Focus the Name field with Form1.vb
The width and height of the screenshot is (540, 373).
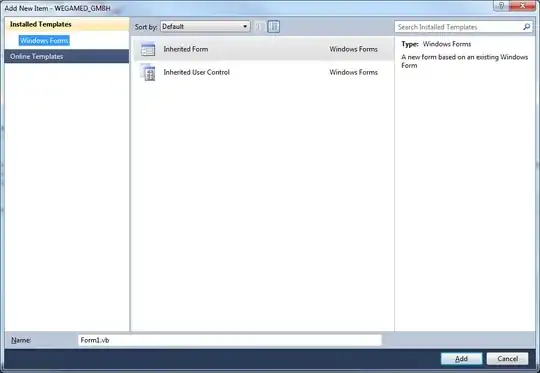pyautogui.click(x=230, y=340)
